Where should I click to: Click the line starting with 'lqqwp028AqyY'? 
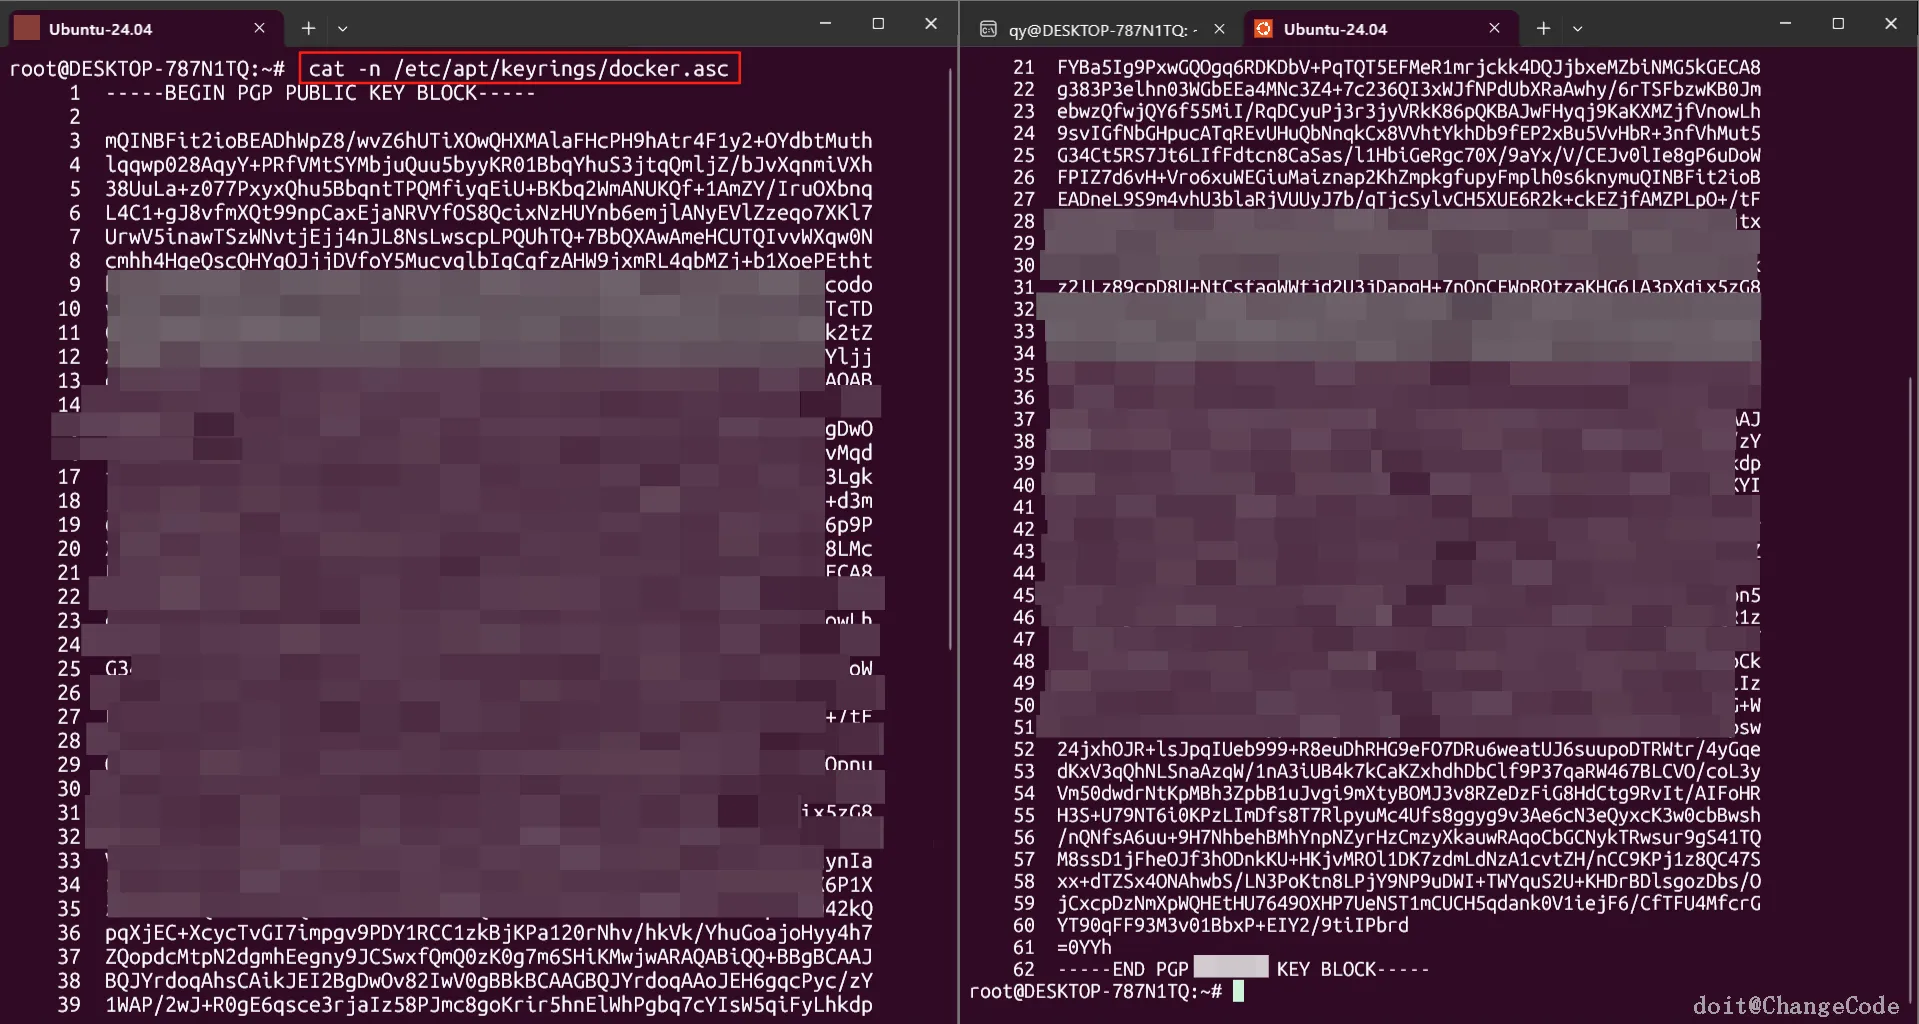tap(488, 165)
